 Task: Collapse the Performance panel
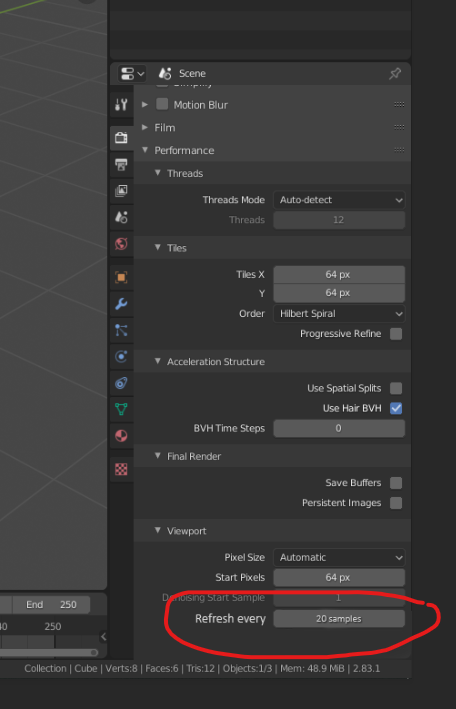coord(145,150)
